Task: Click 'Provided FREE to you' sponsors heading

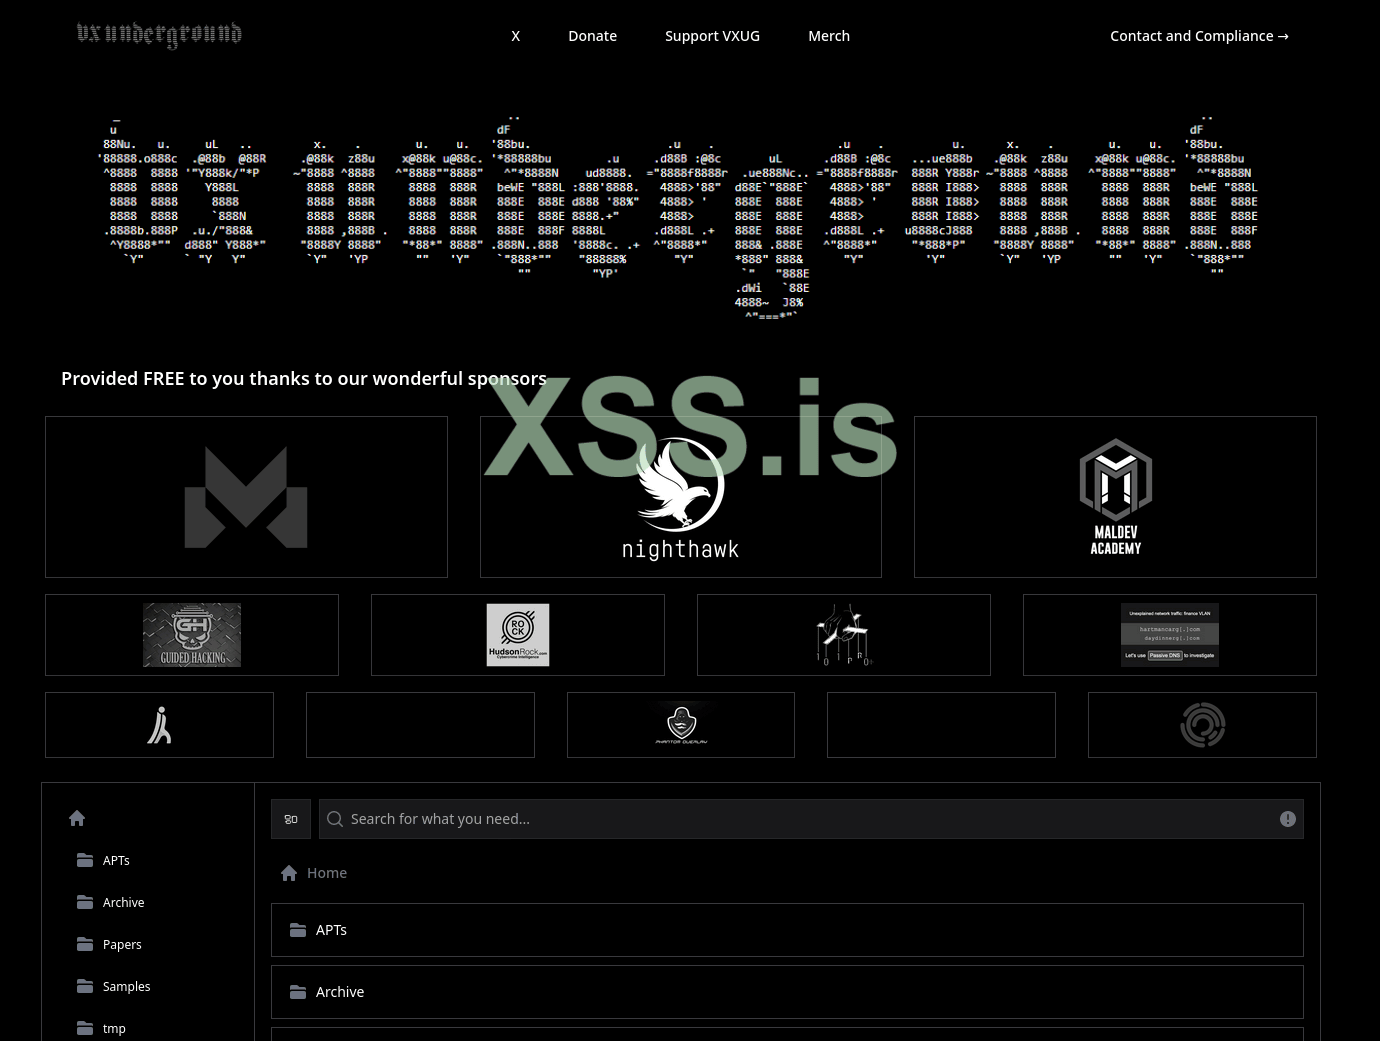Action: (304, 378)
